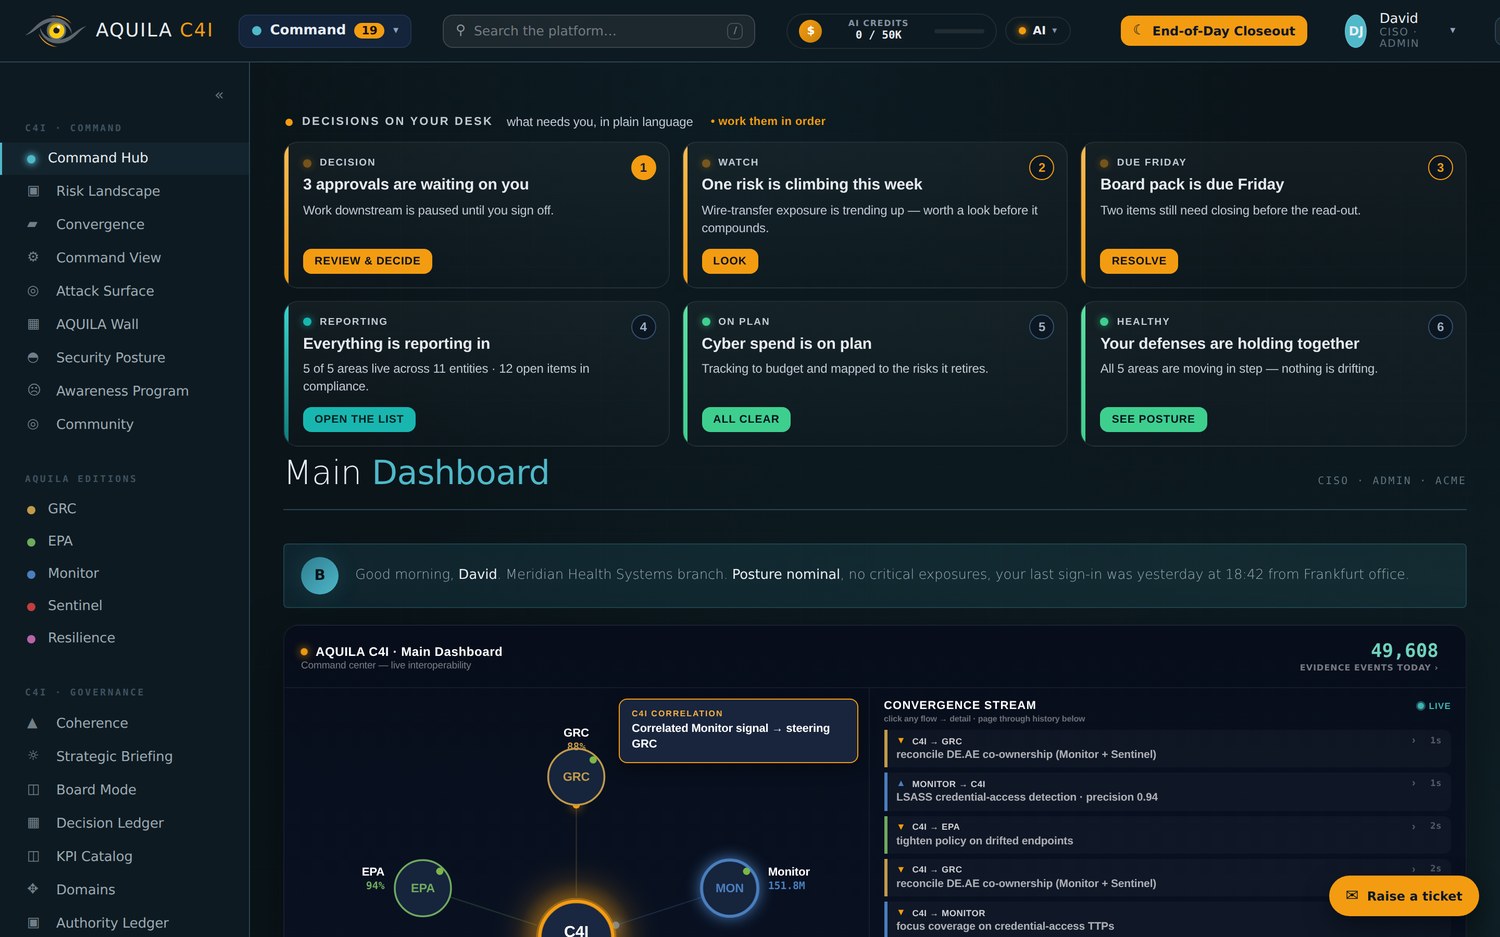This screenshot has height=937, width=1500.
Task: Click 'Board pack is due Friday' heading
Action: point(1192,184)
